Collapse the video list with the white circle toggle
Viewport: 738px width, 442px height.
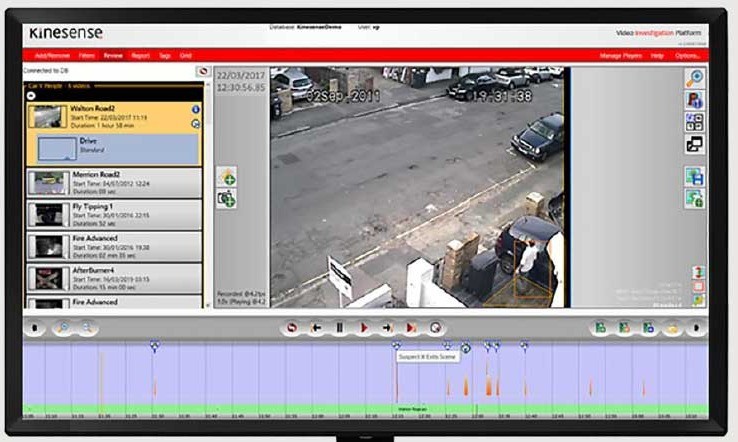pos(31,96)
